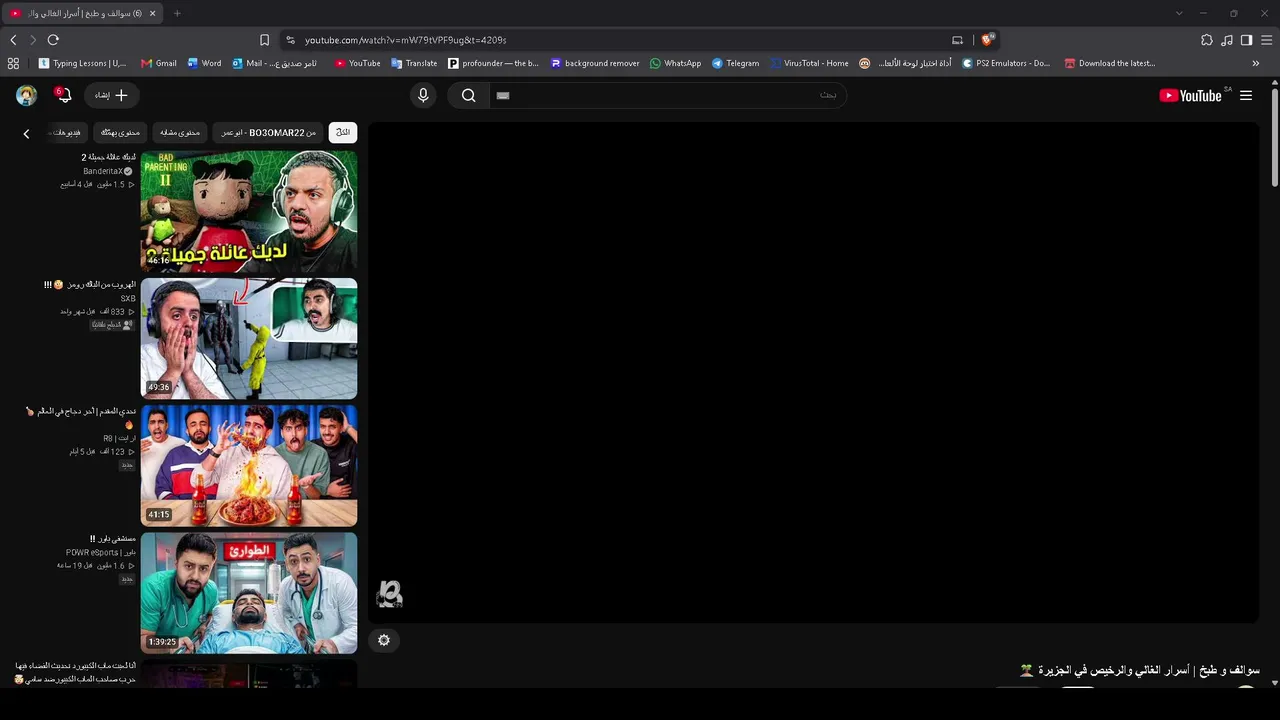Open the Brave main hamburger menu

click(1267, 40)
